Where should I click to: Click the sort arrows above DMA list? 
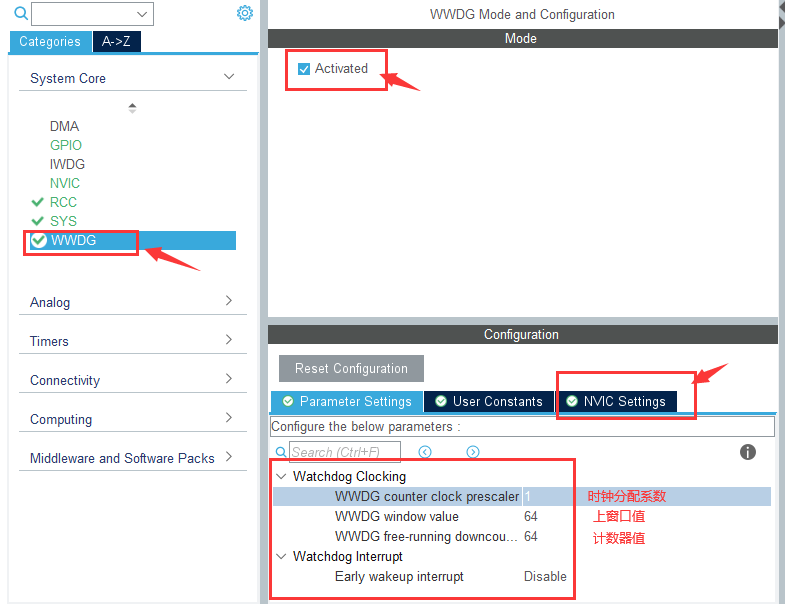[x=132, y=107]
